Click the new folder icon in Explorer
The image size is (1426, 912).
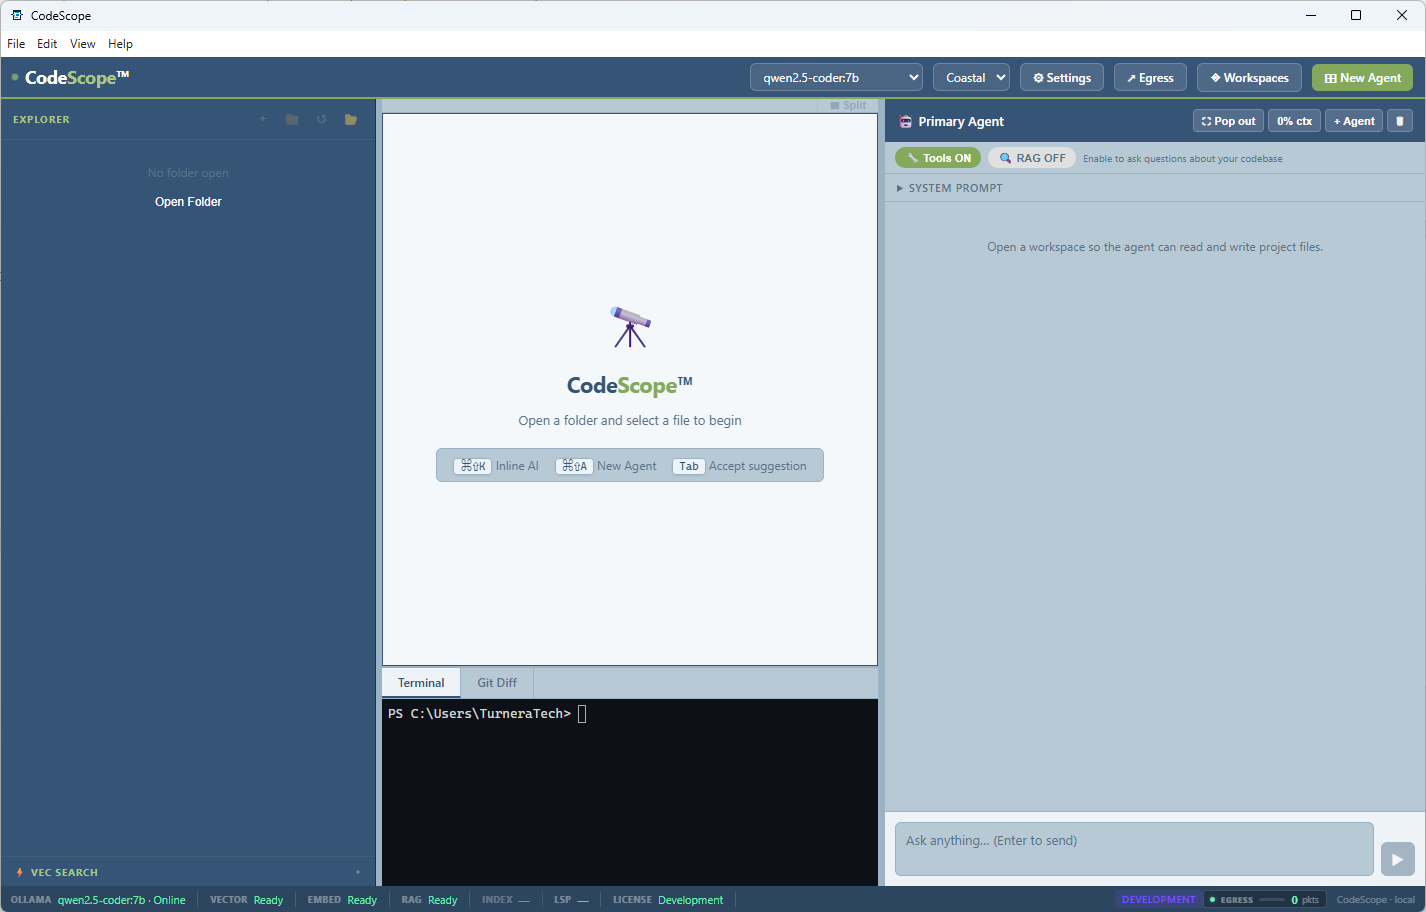pos(292,119)
